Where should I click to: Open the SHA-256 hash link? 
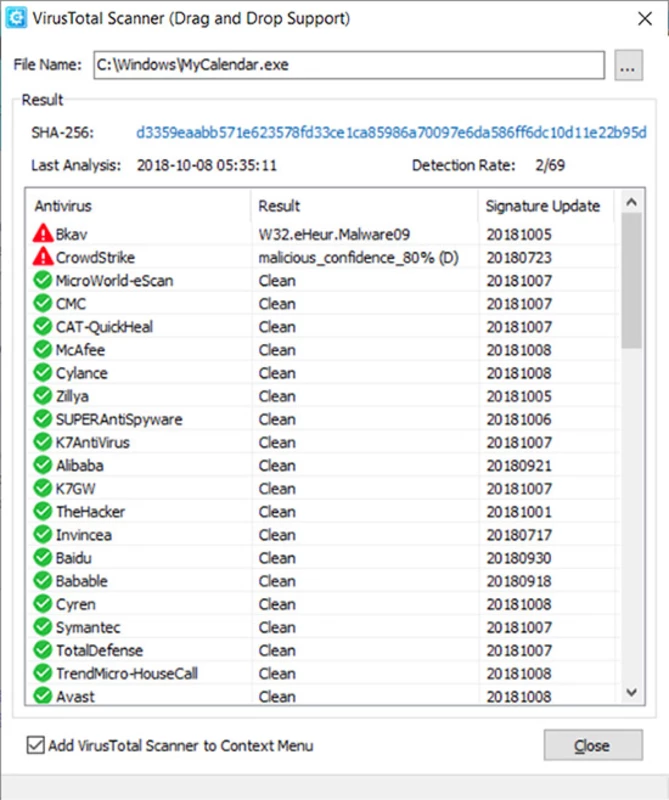[391, 133]
